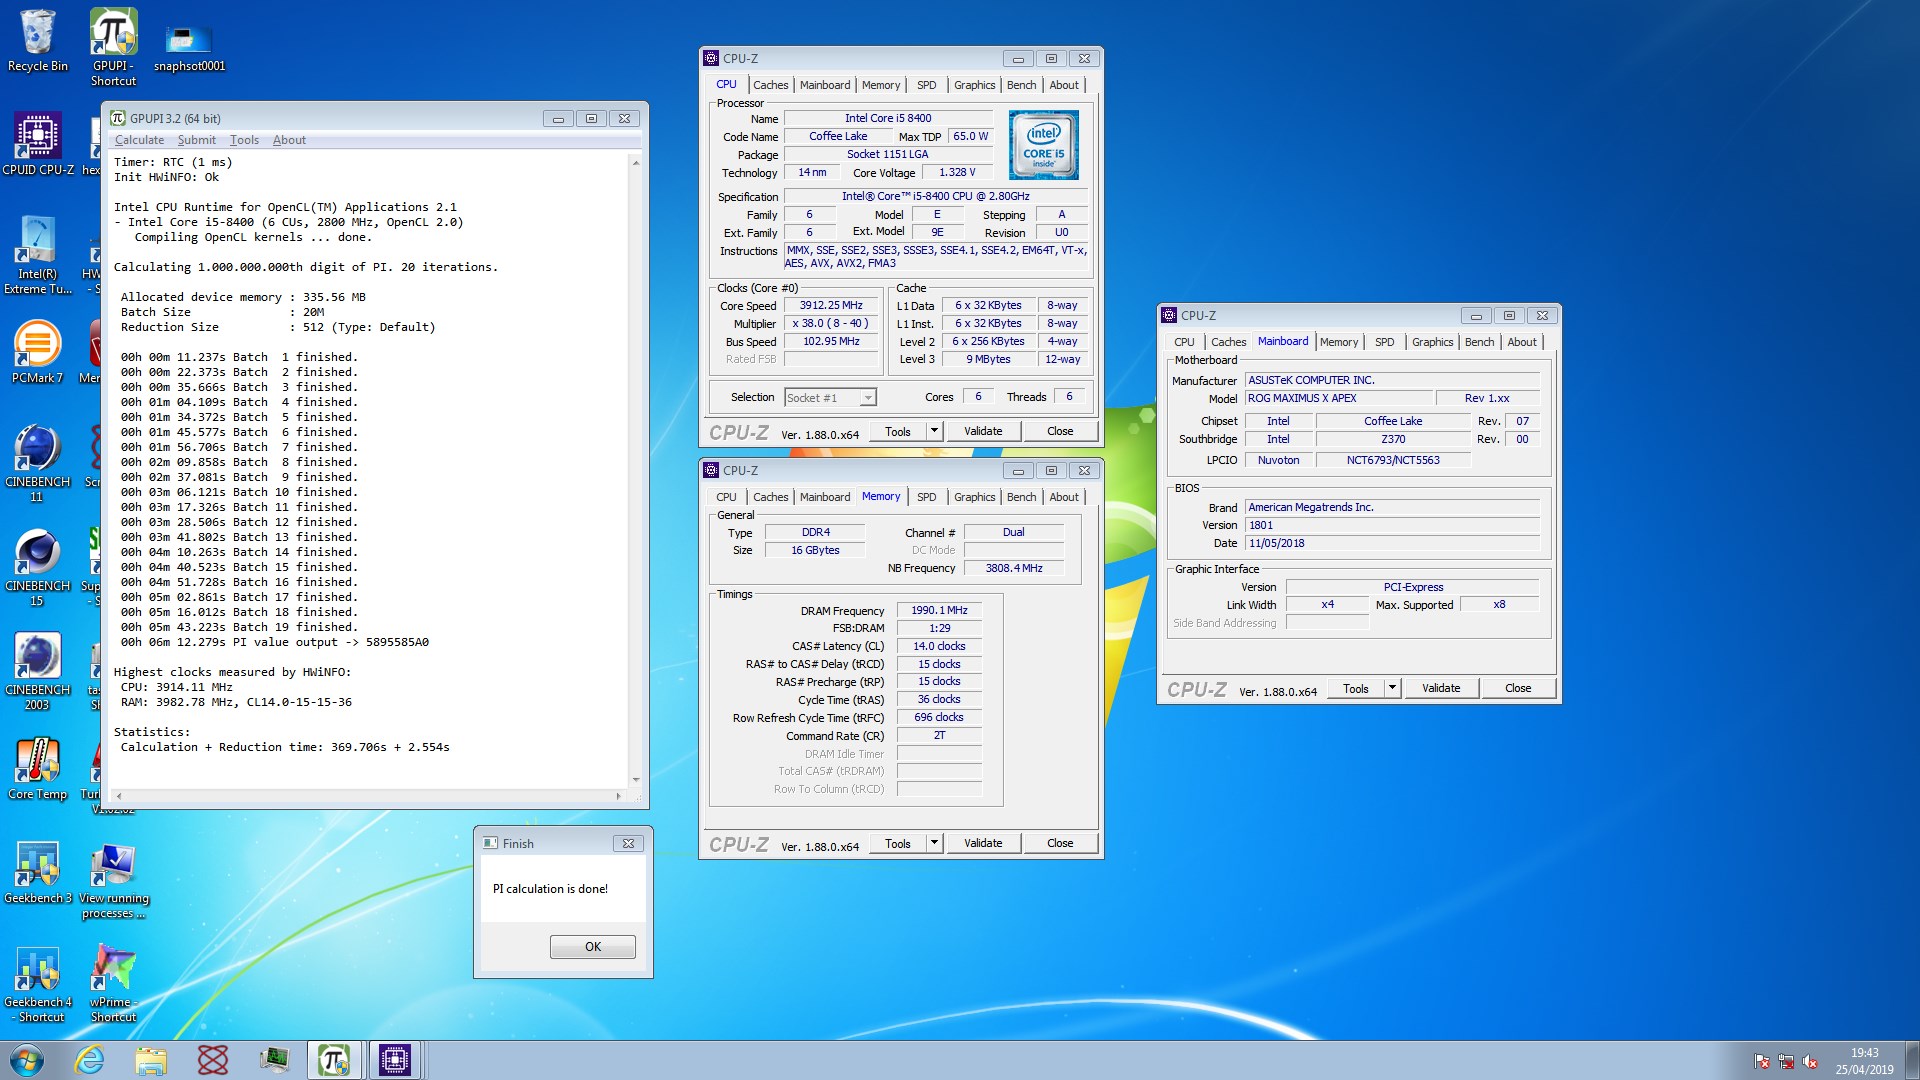
Task: Switch to Mainboard tab in top CPU-Z window
Action: click(x=825, y=85)
